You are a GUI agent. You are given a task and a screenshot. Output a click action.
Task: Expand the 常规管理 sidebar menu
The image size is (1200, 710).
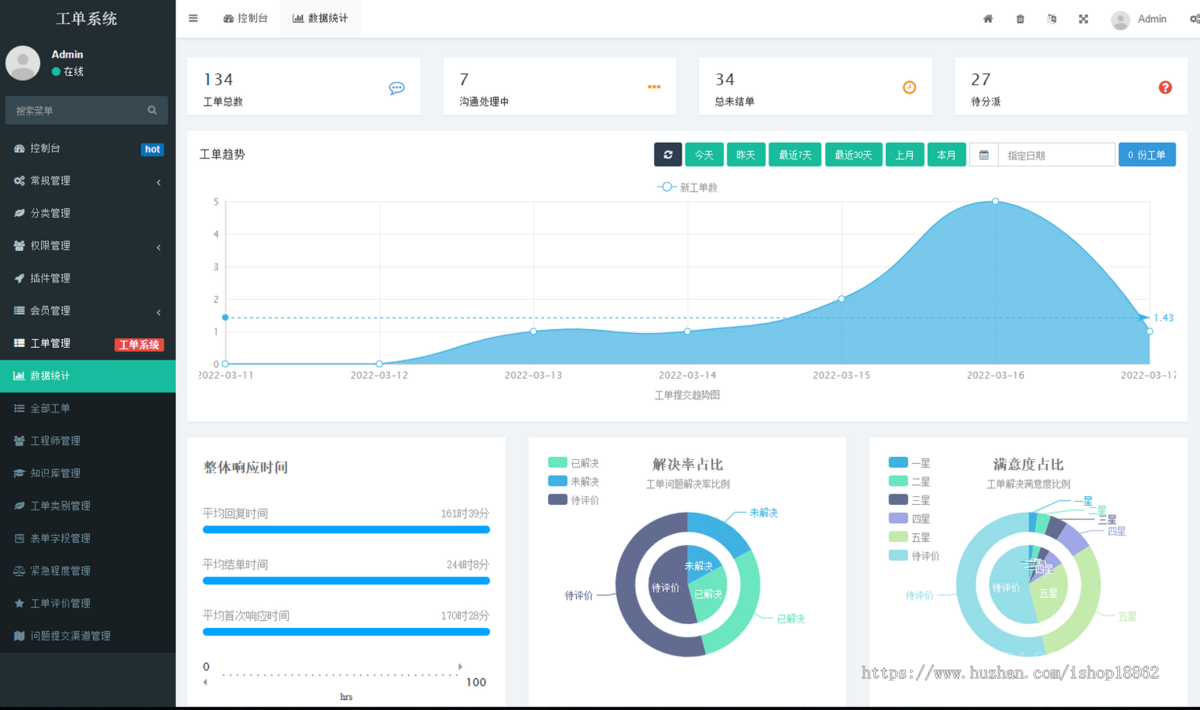87,181
